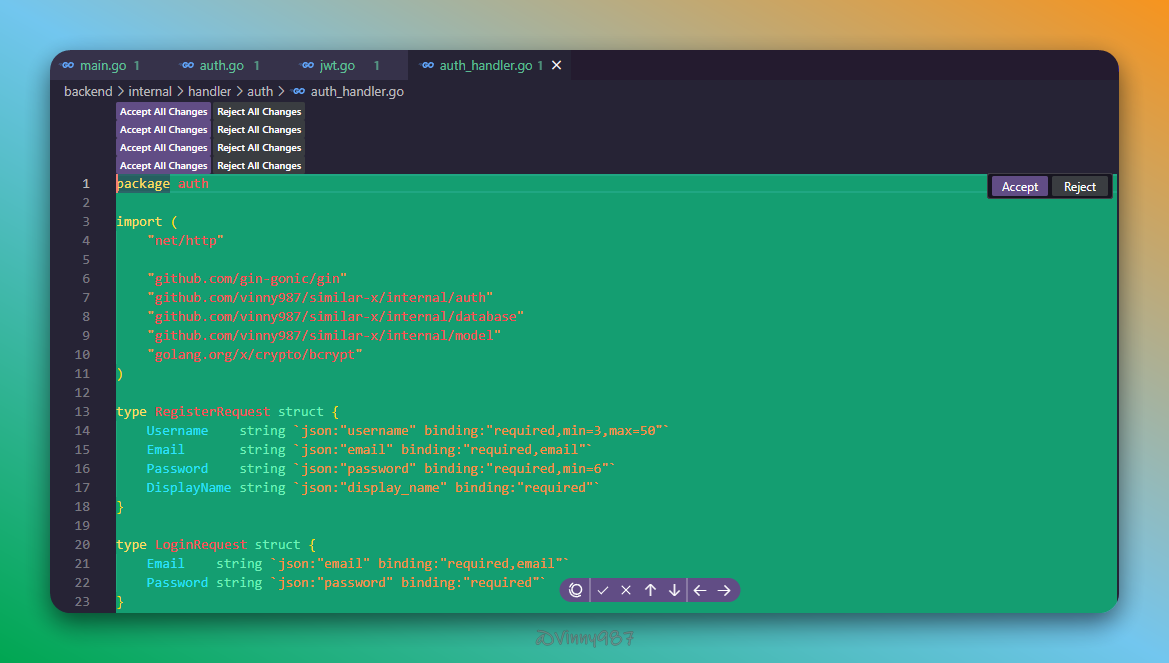Click the right arrow in floating toolbar

(x=724, y=590)
